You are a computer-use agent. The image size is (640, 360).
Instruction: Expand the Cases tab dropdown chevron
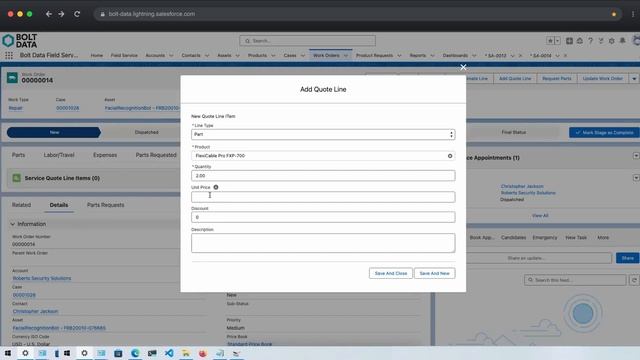[303, 56]
